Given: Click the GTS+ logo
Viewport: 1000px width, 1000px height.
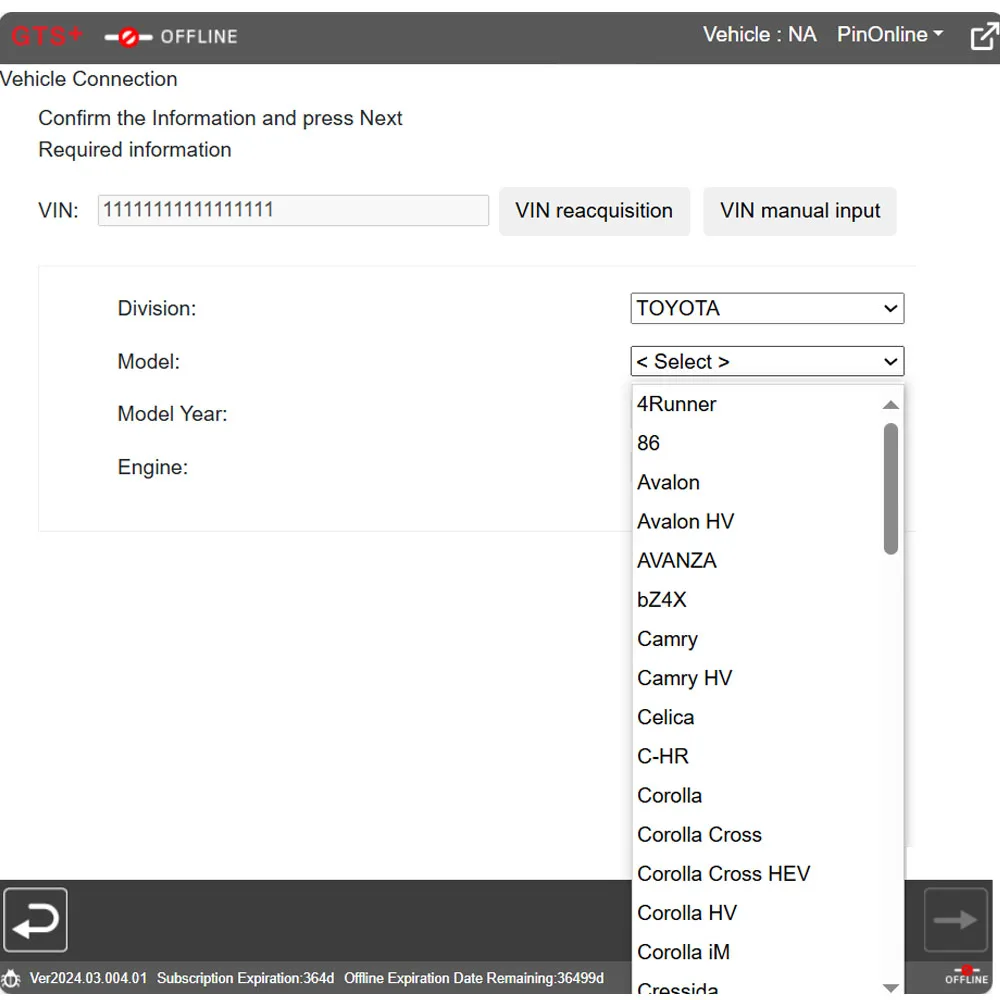Looking at the screenshot, I should (47, 36).
